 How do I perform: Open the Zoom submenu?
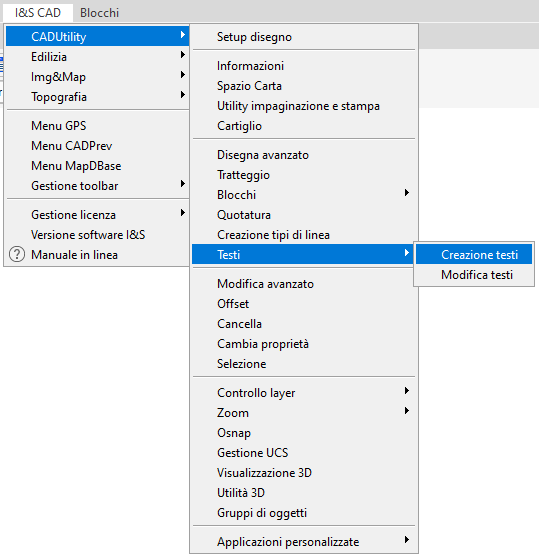click(x=304, y=412)
